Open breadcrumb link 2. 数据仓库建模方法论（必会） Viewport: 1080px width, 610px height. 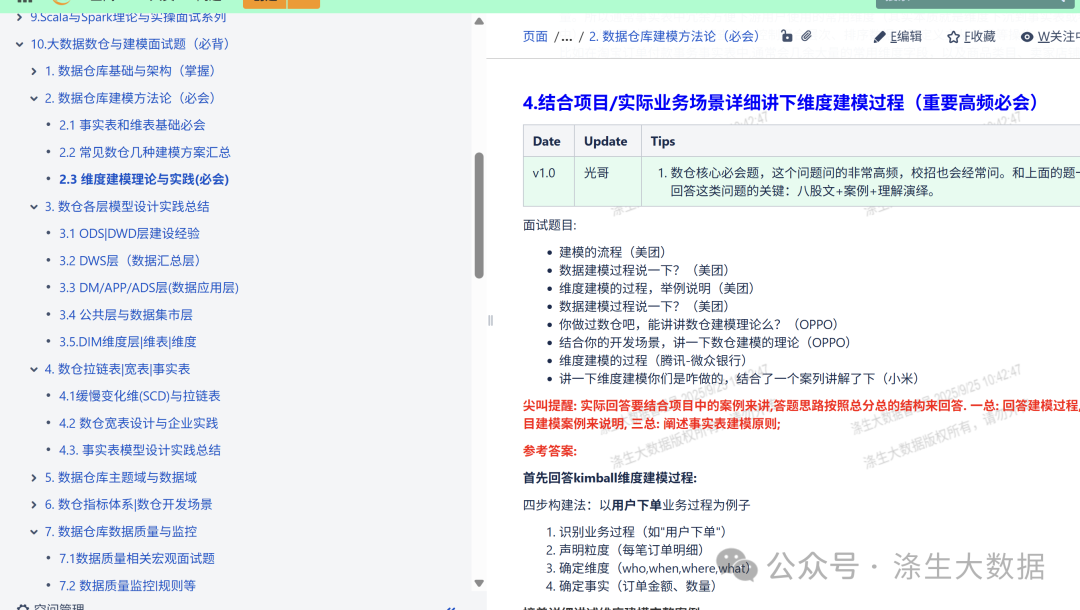point(674,36)
